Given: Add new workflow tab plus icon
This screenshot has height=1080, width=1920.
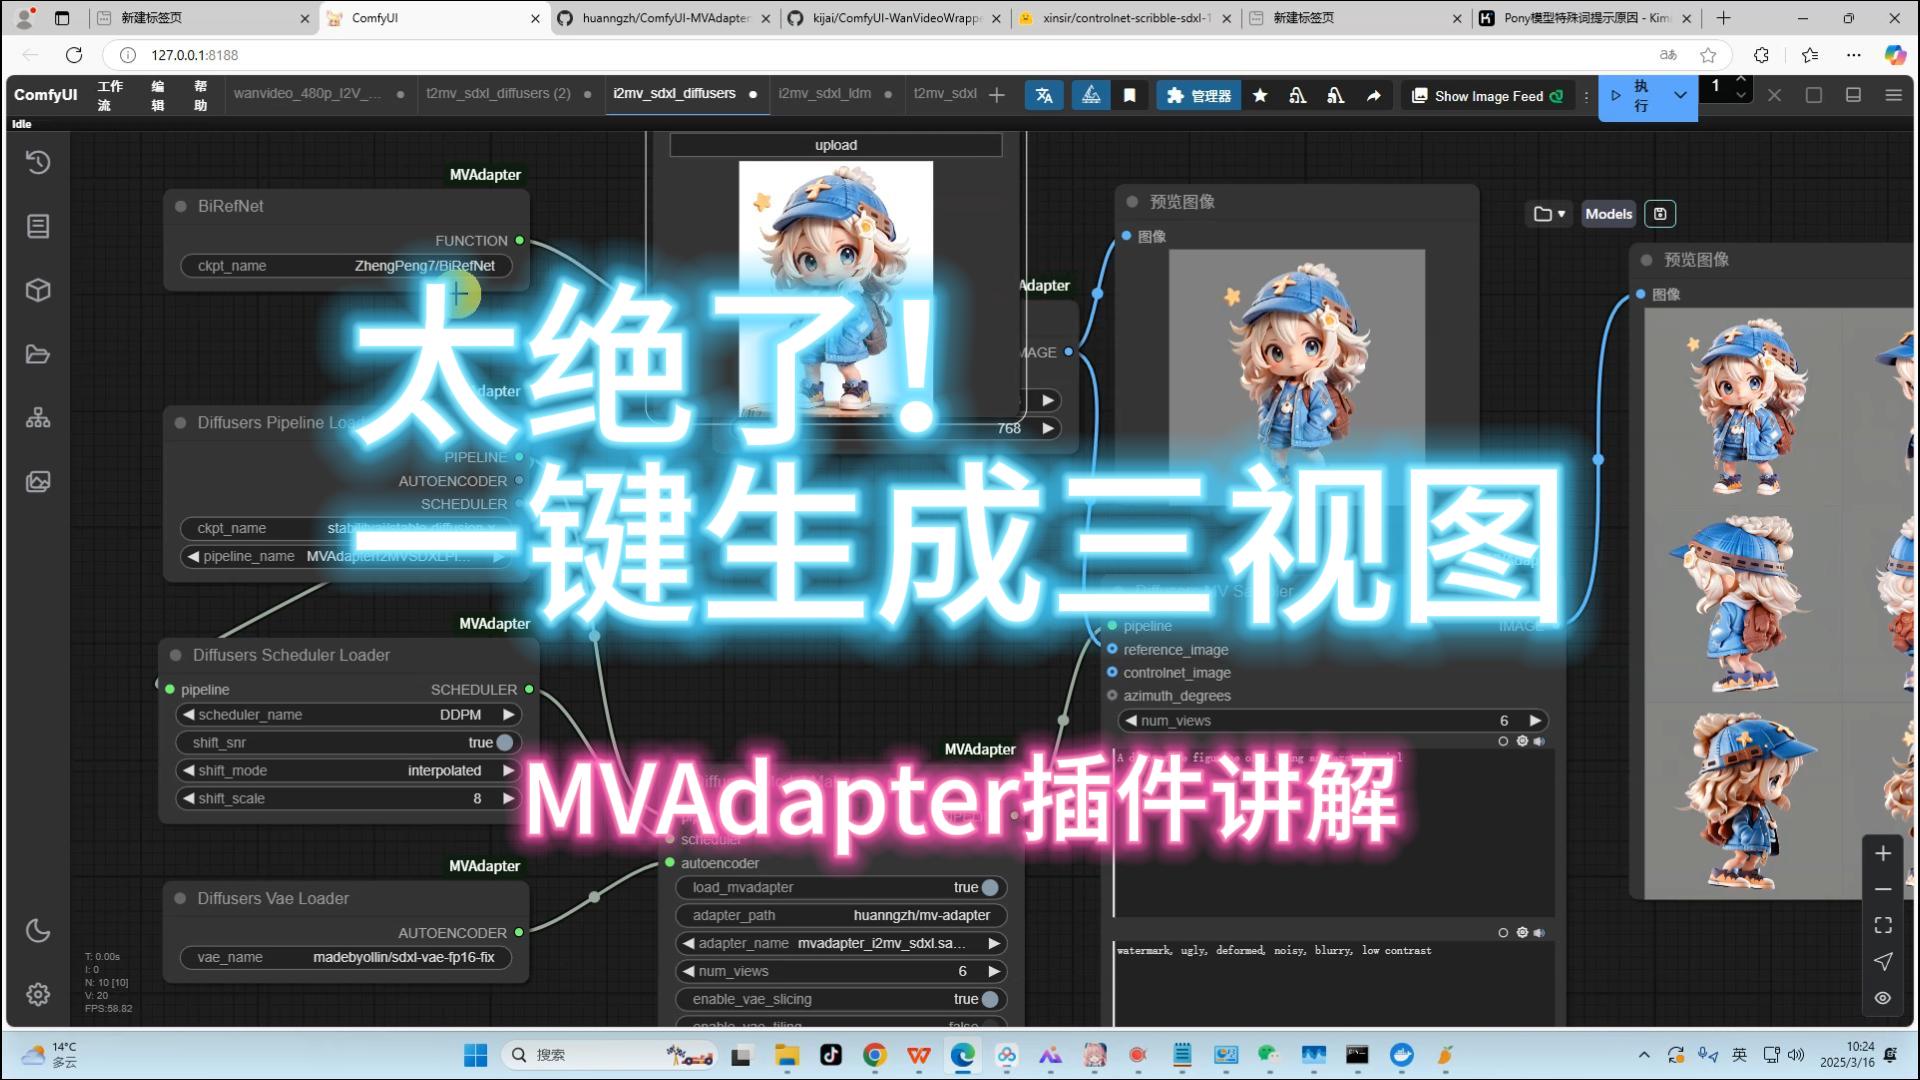Looking at the screenshot, I should click(x=996, y=95).
